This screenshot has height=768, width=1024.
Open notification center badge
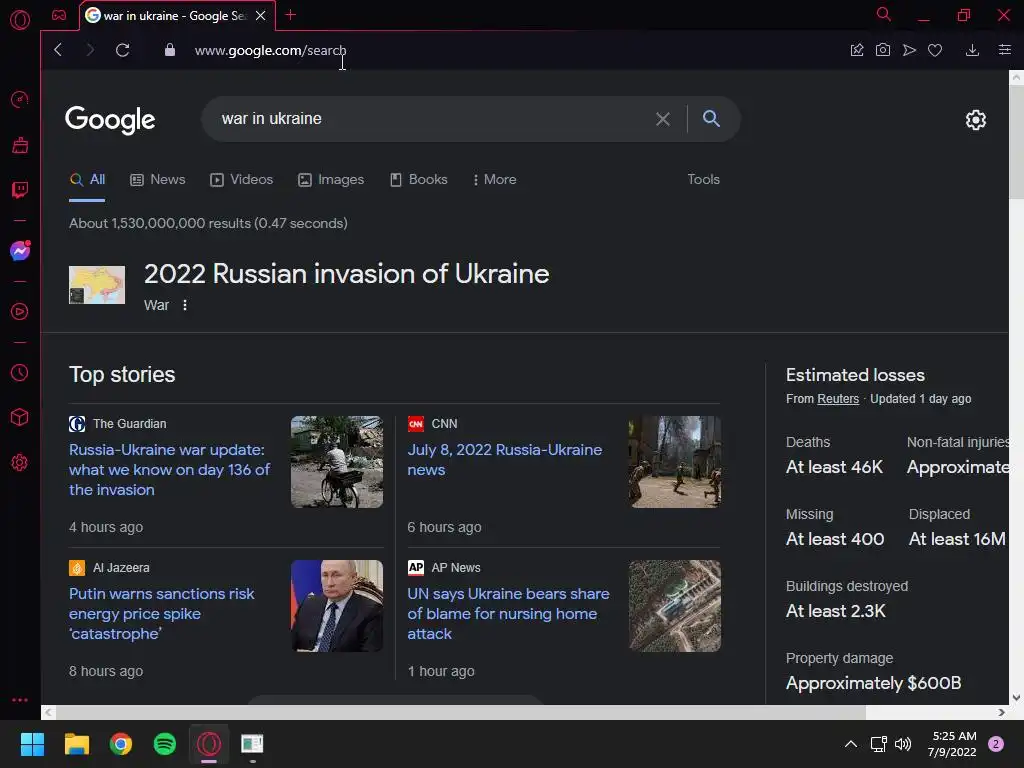click(x=996, y=744)
